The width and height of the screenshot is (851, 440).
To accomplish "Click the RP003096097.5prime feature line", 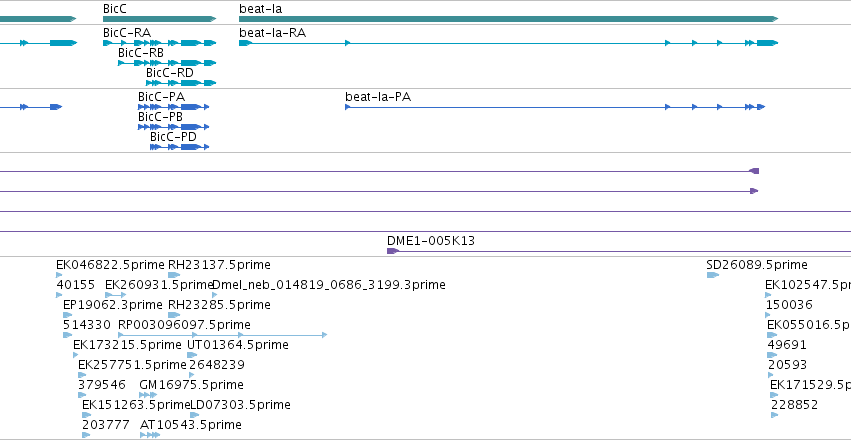I will tap(223, 335).
